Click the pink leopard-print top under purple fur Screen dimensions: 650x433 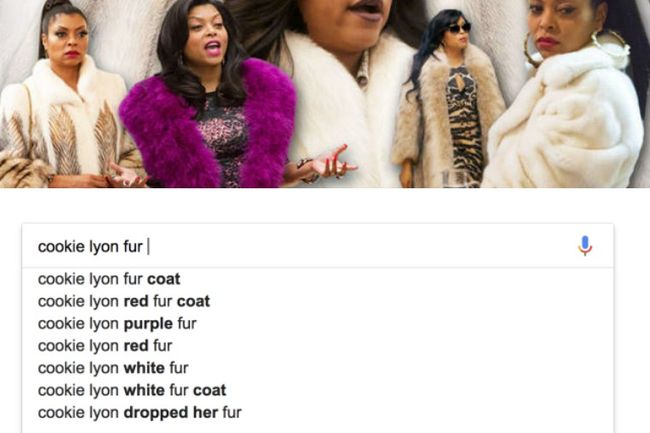click(x=224, y=139)
